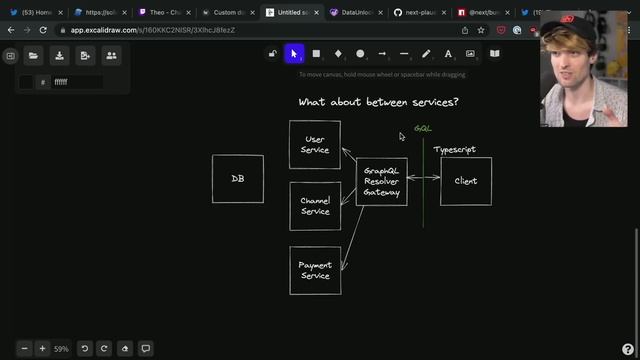The height and width of the screenshot is (360, 640).
Task: Click the eraser icon in footer
Action: click(125, 349)
